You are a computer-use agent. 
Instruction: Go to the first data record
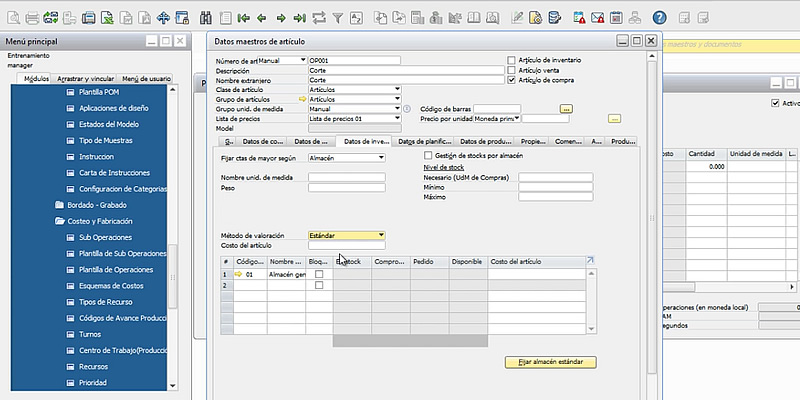[x=243, y=18]
